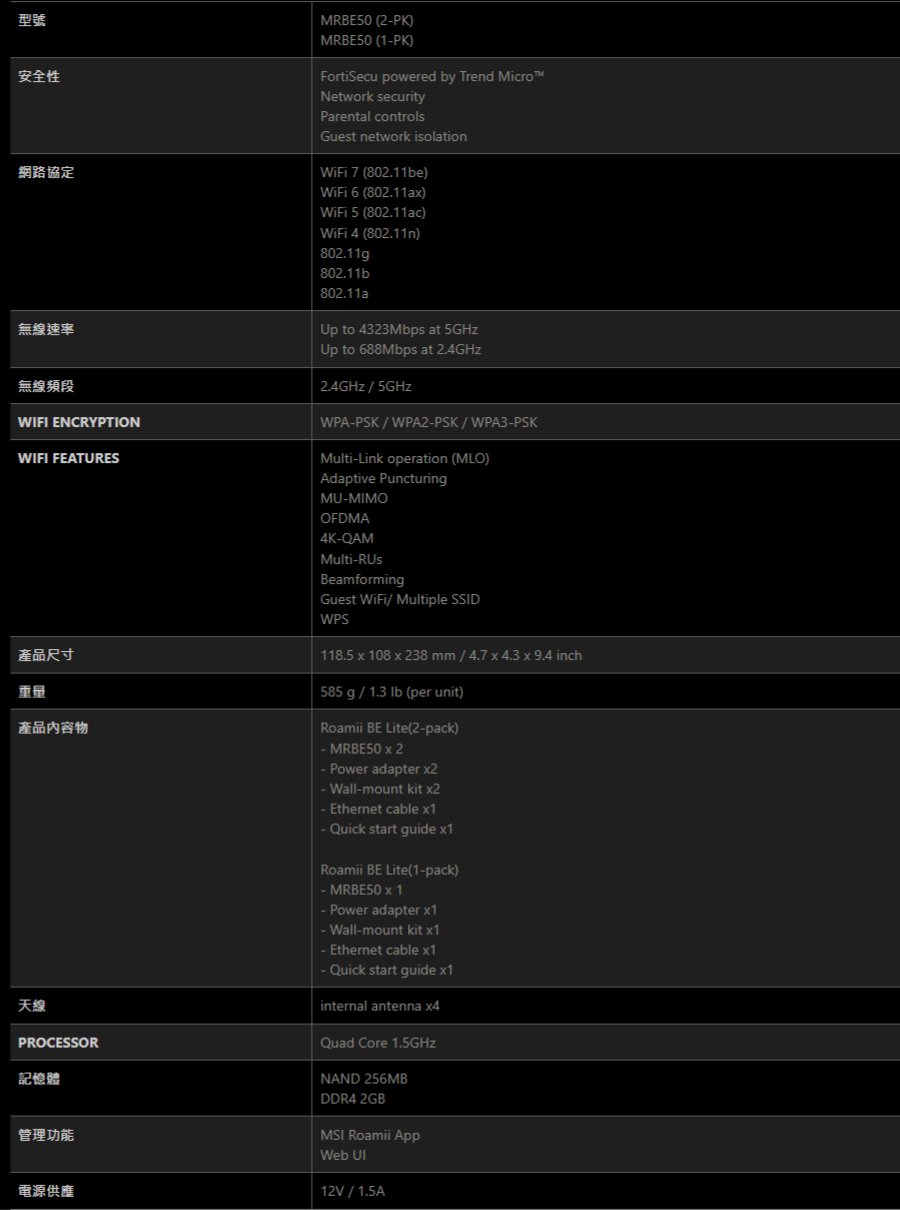Click the product dimensions value 118.5 x 108 x 238 mm

[x=451, y=655]
